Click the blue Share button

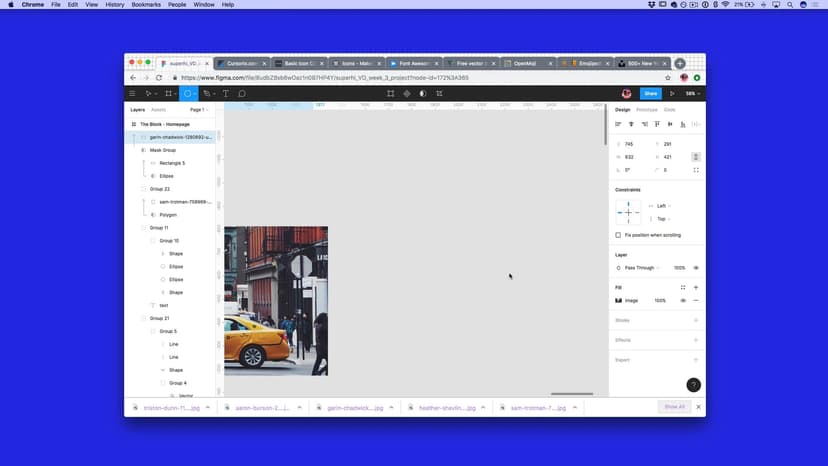[x=651, y=94]
